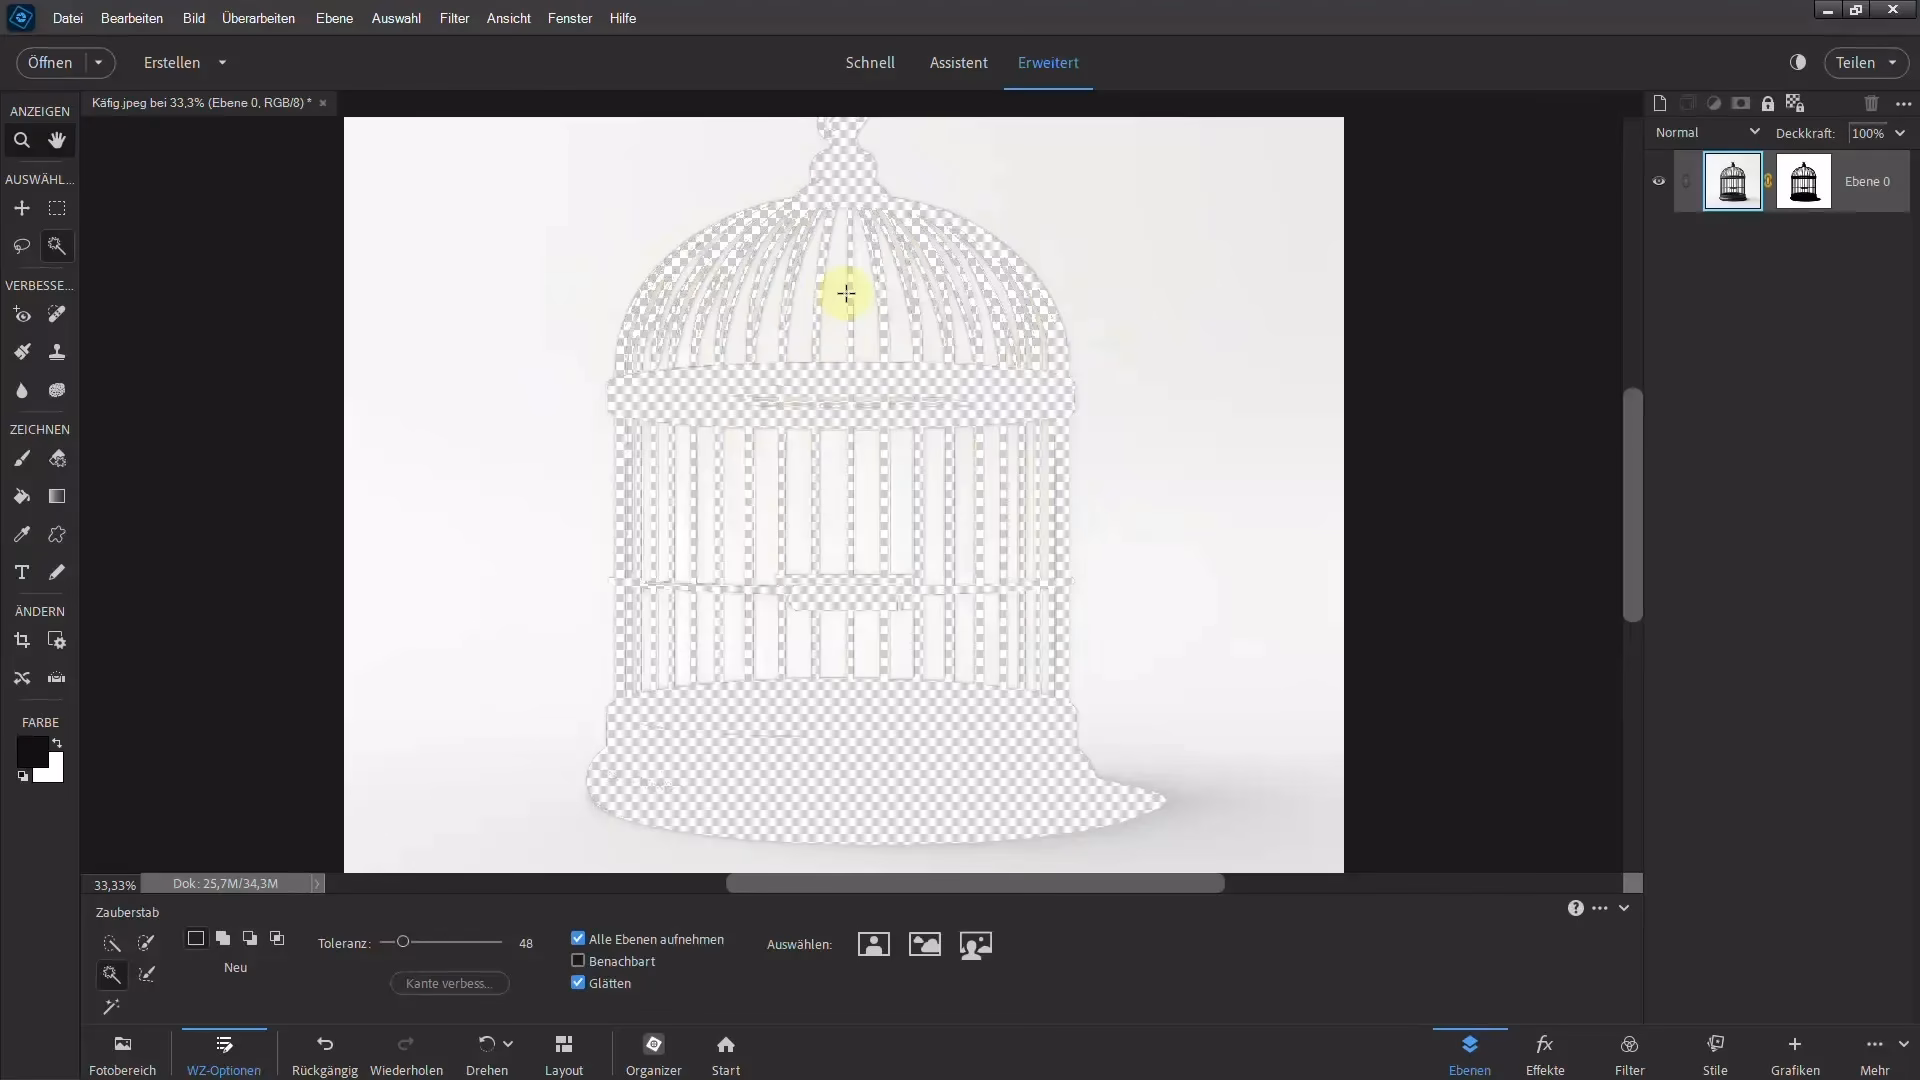Select the Lasso tool

point(21,246)
